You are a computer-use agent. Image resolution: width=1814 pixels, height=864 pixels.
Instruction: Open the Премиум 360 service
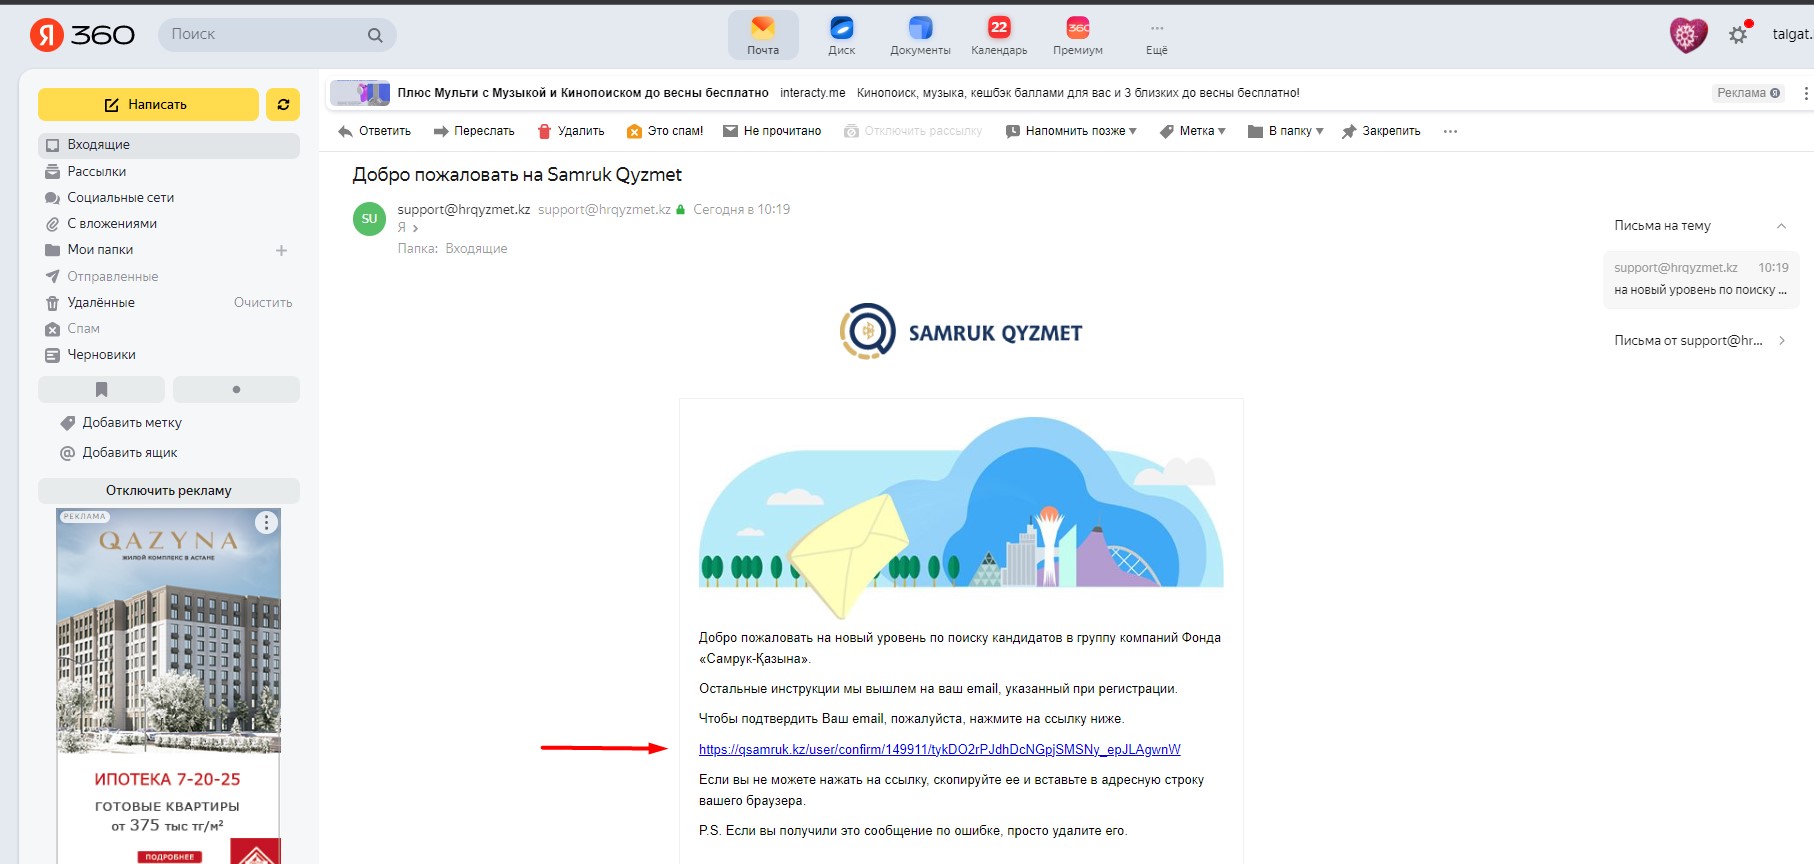pyautogui.click(x=1078, y=35)
